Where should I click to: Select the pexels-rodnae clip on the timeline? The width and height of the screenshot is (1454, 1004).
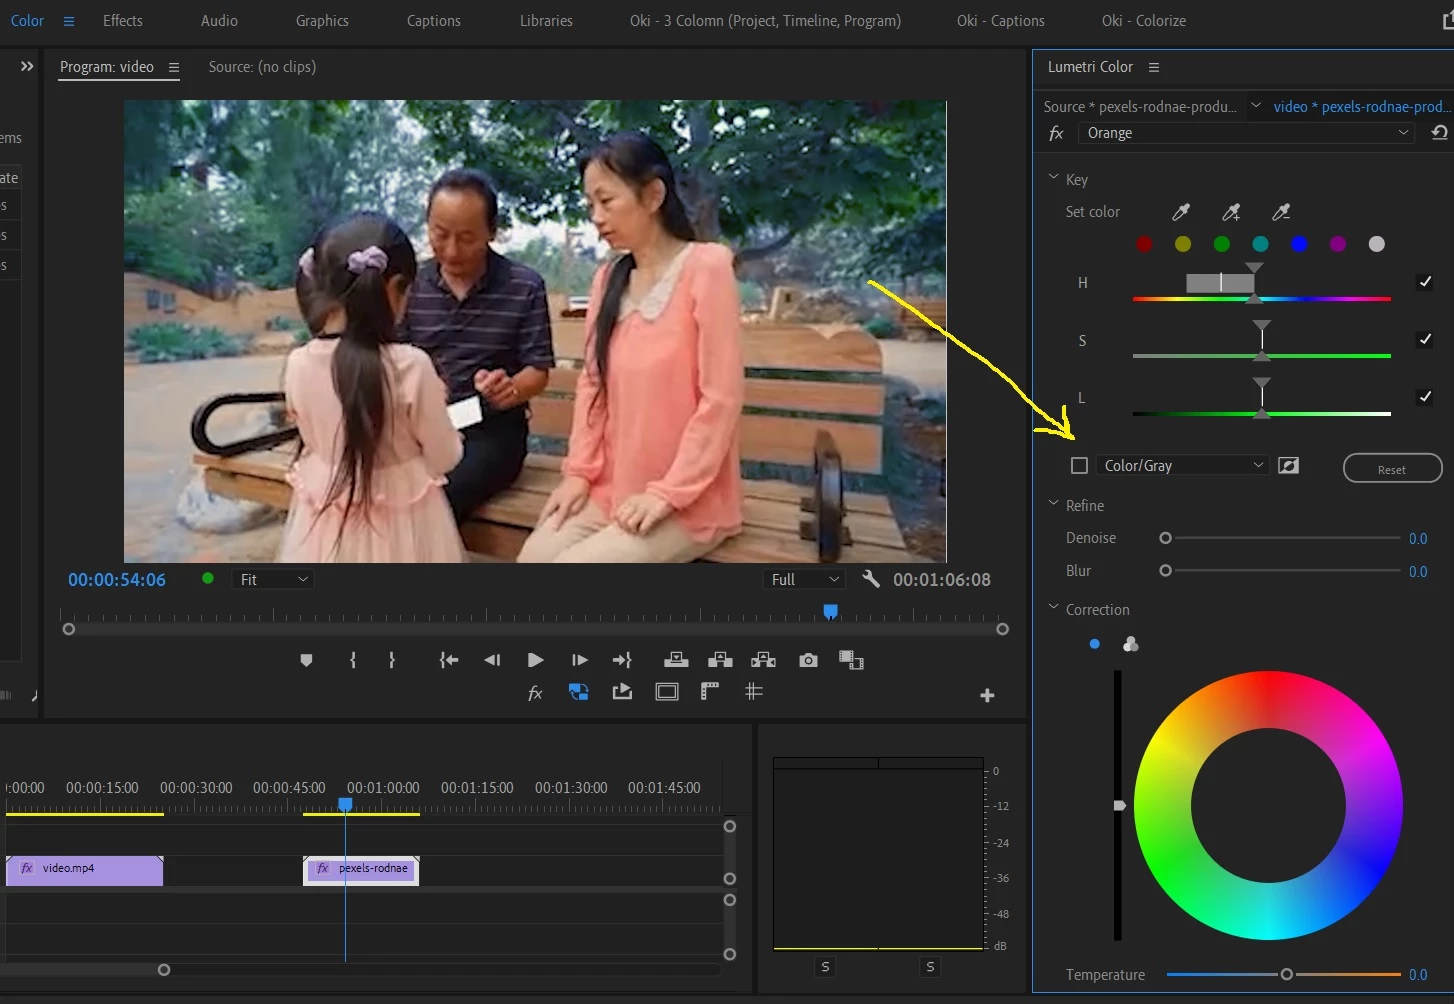click(x=362, y=869)
